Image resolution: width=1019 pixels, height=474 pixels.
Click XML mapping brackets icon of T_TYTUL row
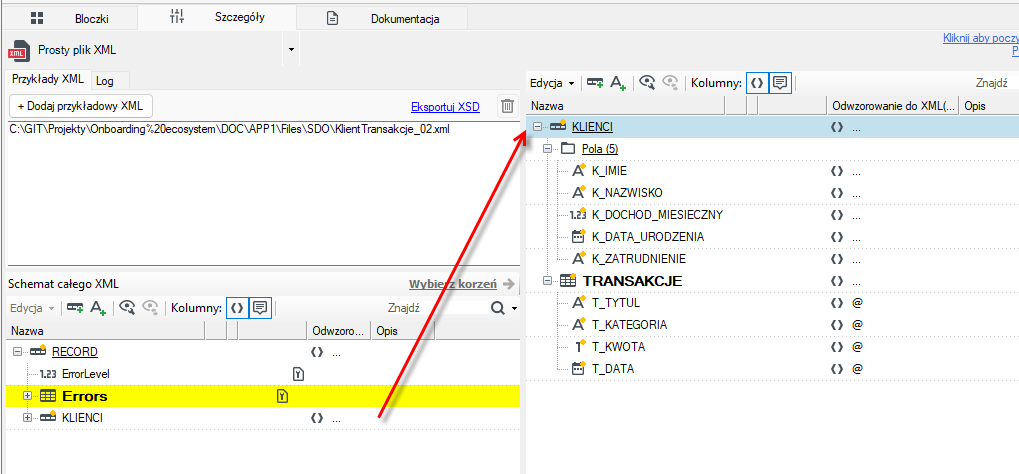click(x=837, y=303)
